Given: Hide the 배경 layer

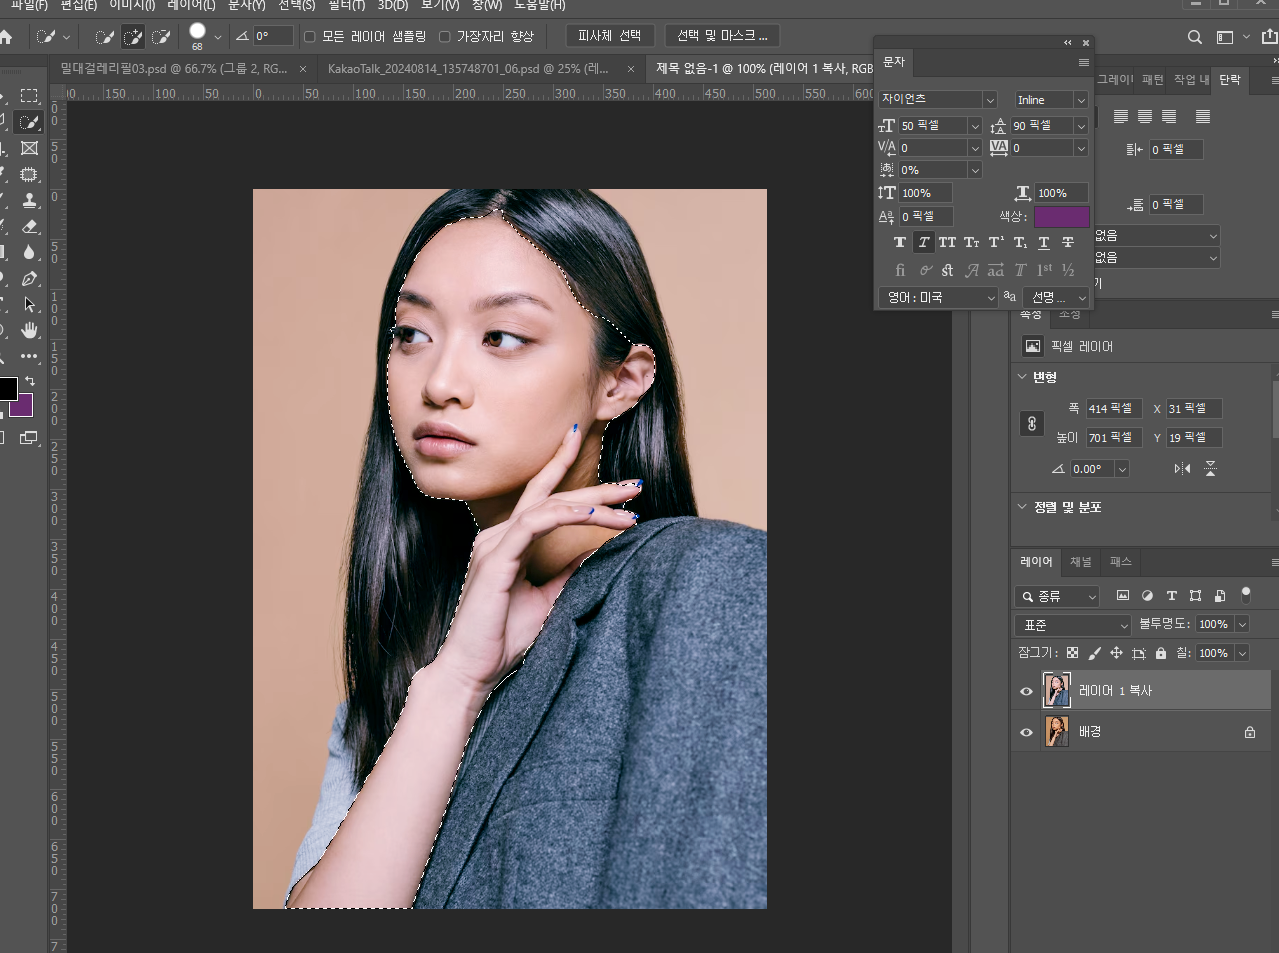Looking at the screenshot, I should coord(1026,732).
